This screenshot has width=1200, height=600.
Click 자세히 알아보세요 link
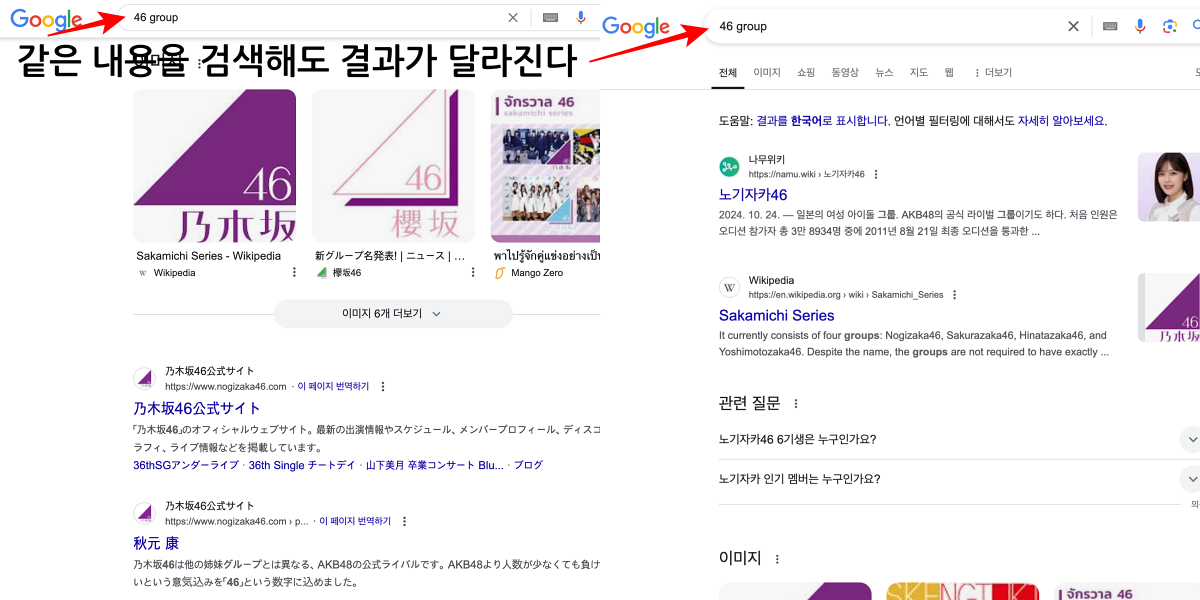(x=1062, y=121)
